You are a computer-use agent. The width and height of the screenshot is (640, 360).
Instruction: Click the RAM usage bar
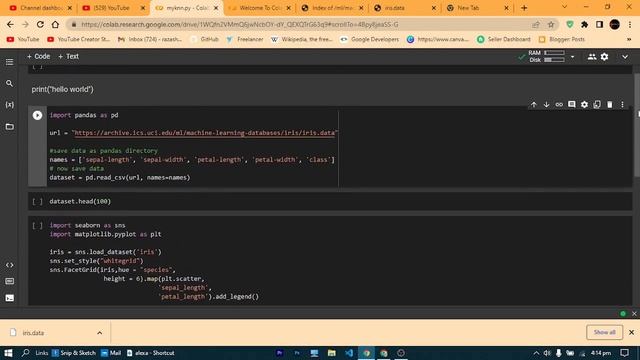[554, 53]
